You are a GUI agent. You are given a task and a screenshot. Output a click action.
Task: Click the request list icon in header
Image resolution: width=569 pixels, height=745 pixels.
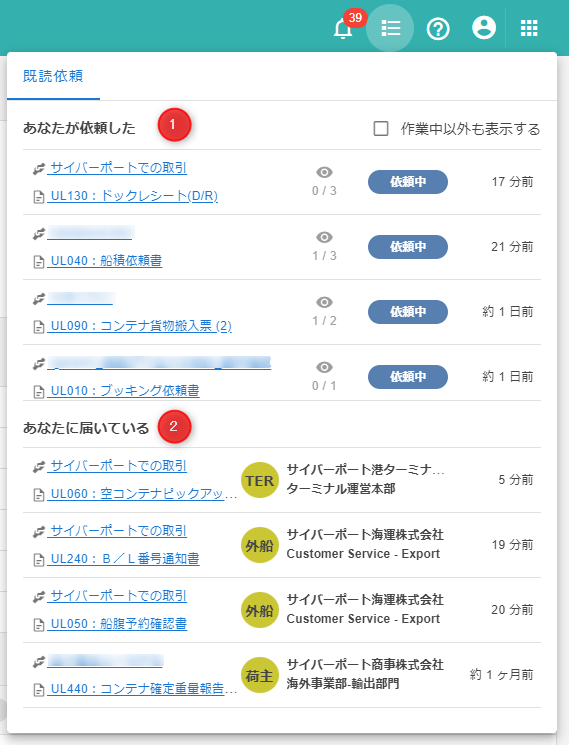coord(390,28)
